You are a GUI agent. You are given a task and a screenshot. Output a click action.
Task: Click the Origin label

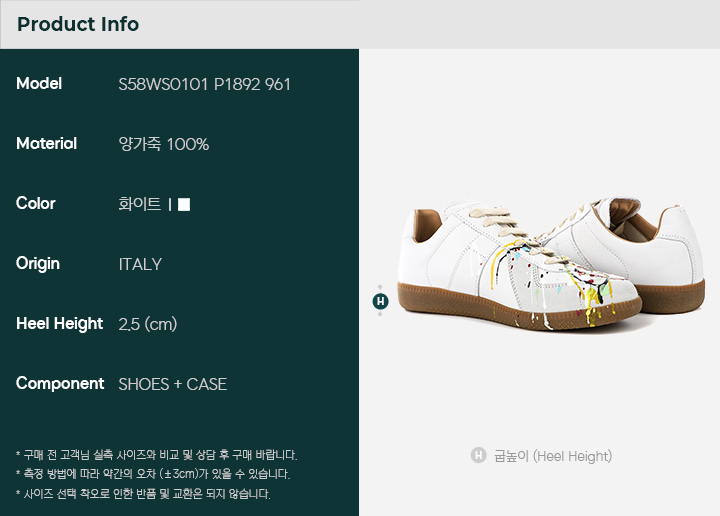(38, 264)
